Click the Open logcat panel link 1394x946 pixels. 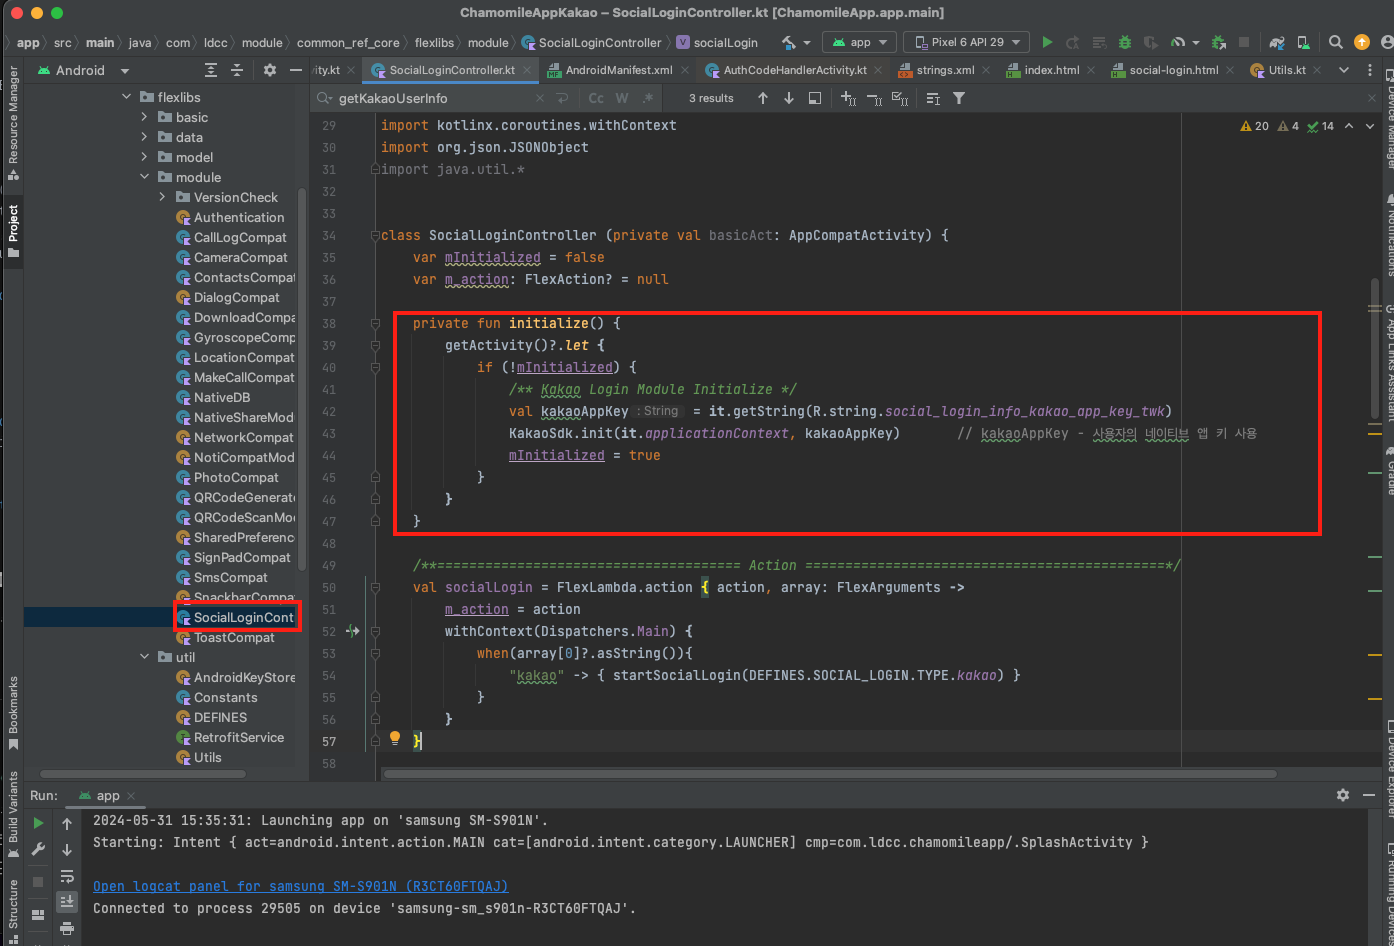(300, 886)
